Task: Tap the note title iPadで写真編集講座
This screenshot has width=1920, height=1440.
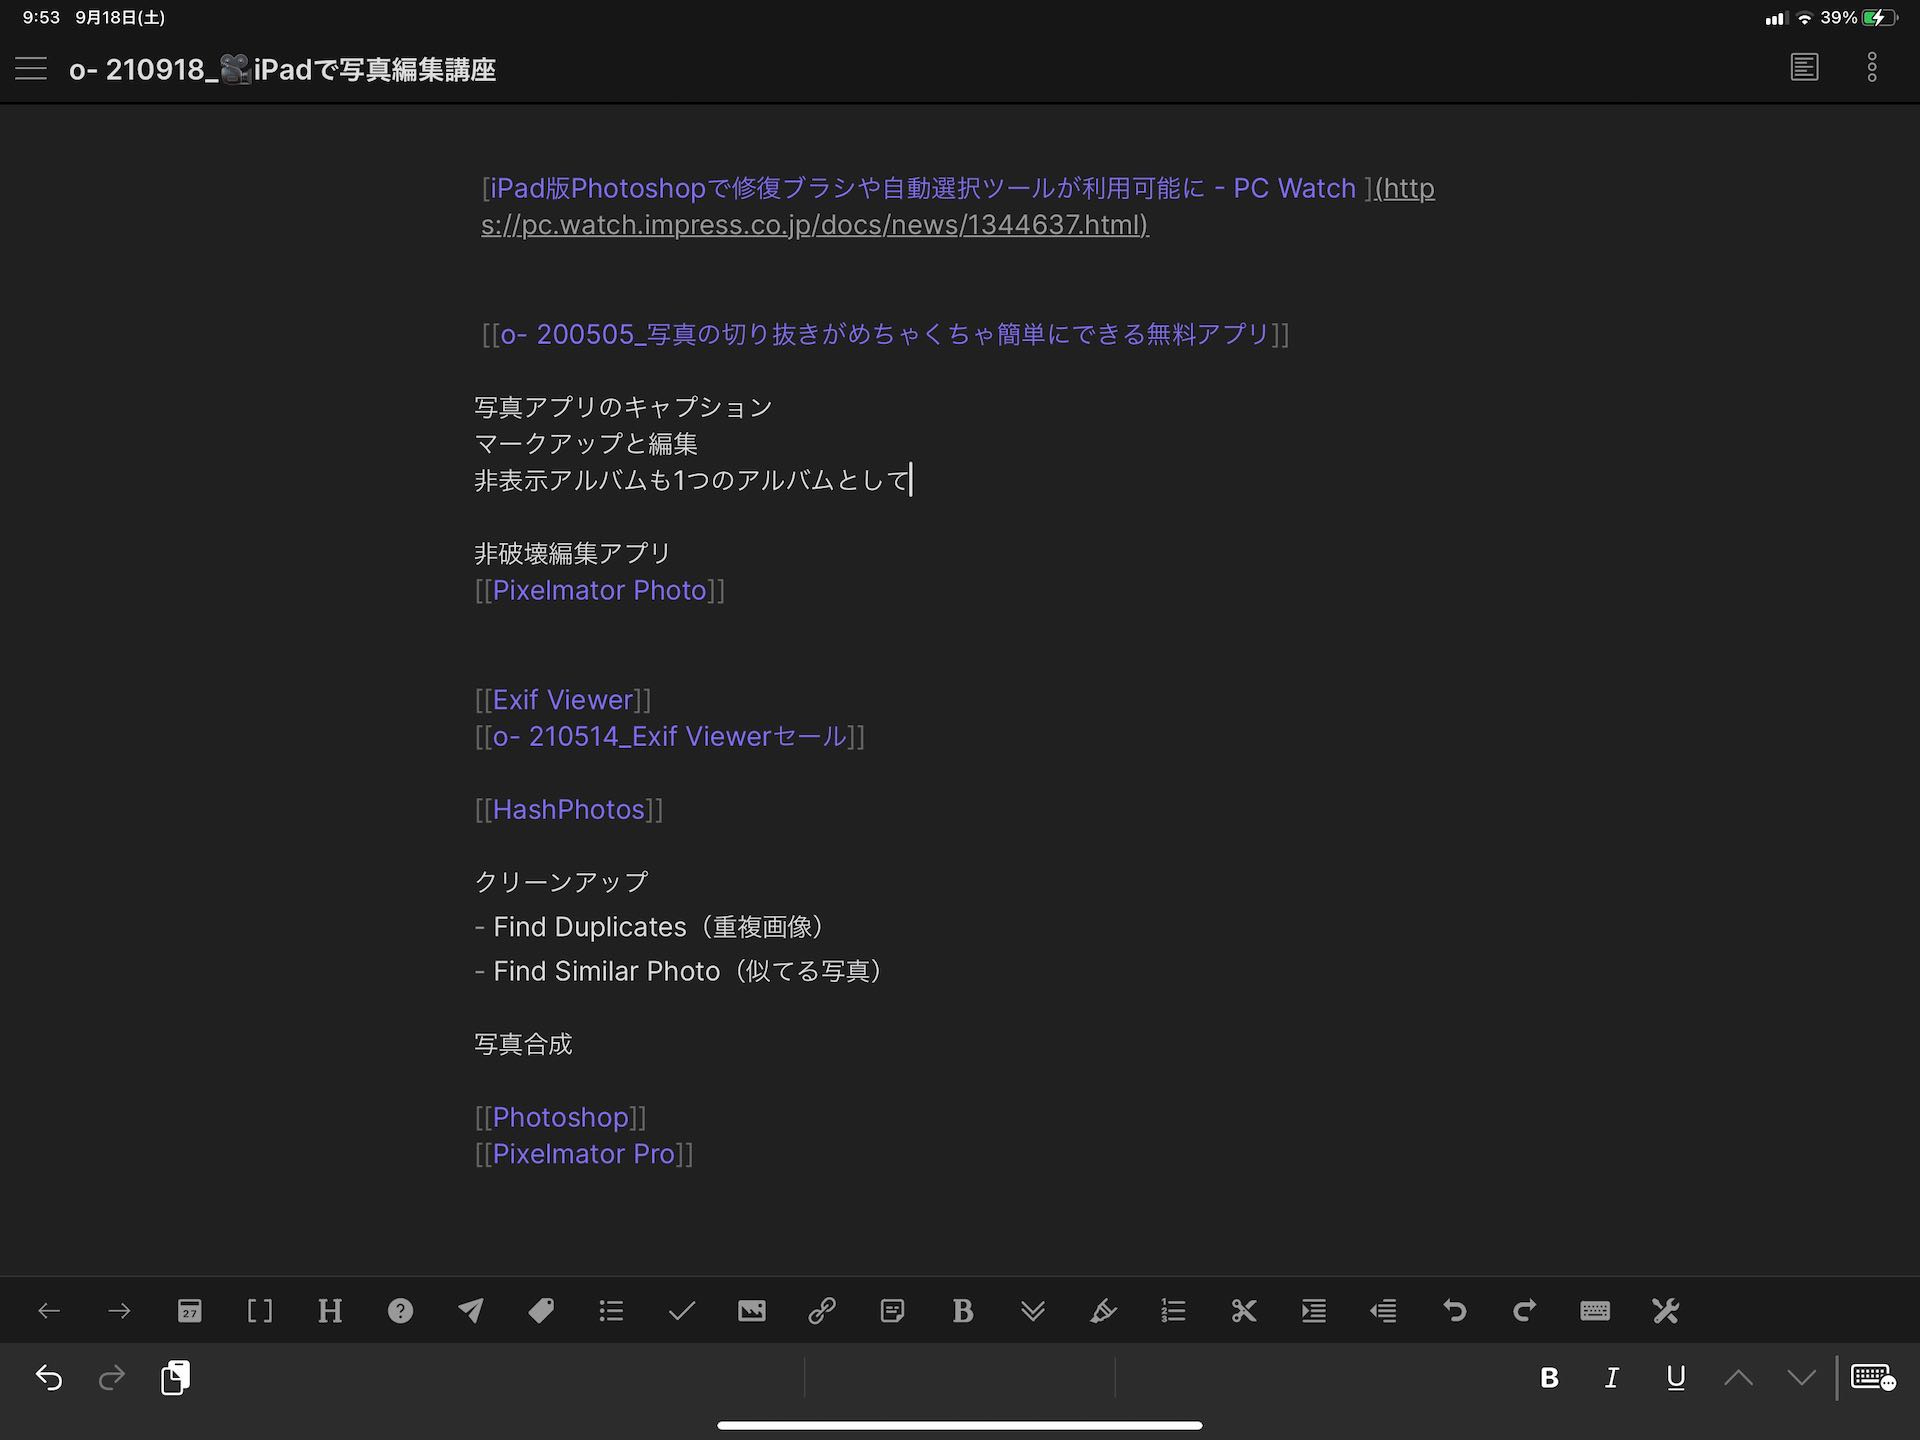Action: tap(282, 69)
